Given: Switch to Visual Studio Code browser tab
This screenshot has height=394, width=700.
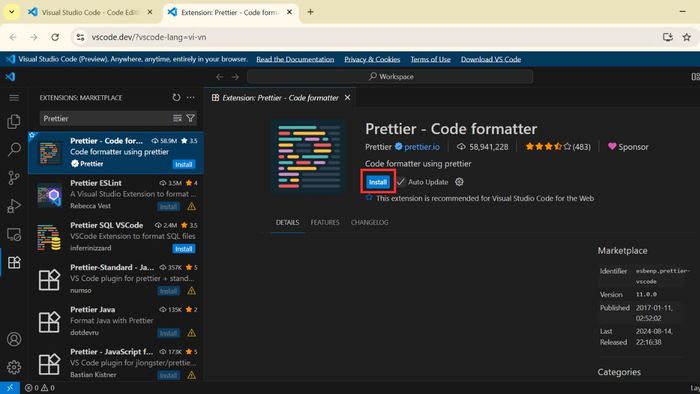Looking at the screenshot, I should click(91, 12).
